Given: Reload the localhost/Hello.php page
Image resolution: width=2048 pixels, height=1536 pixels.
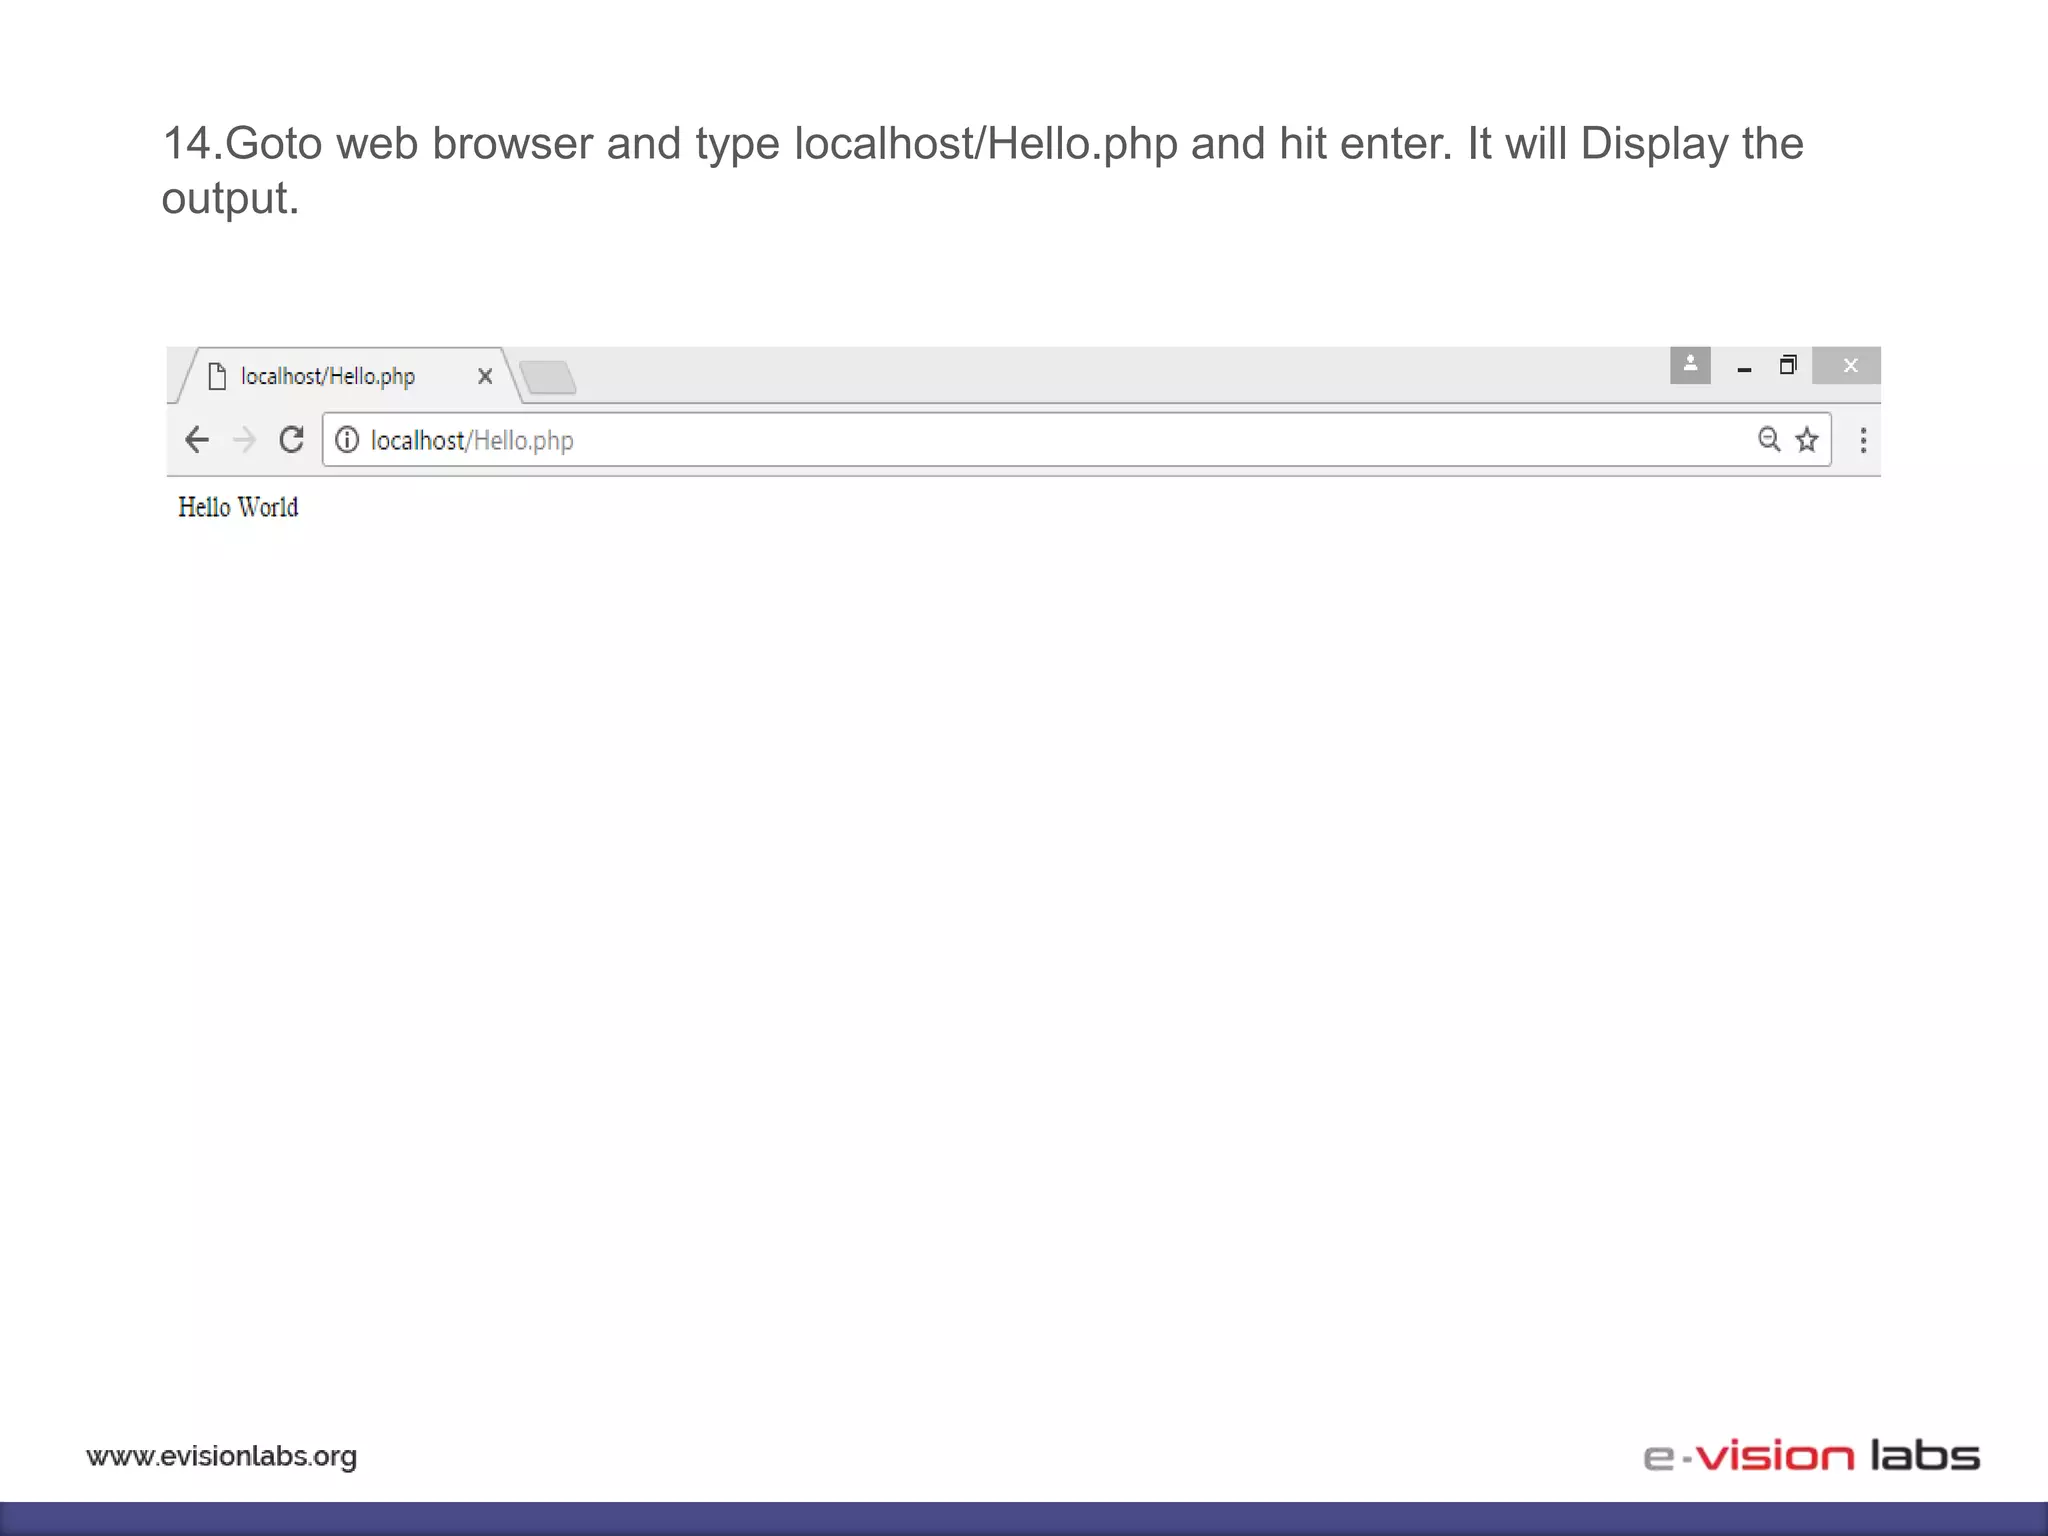Looking at the screenshot, I should pos(291,439).
